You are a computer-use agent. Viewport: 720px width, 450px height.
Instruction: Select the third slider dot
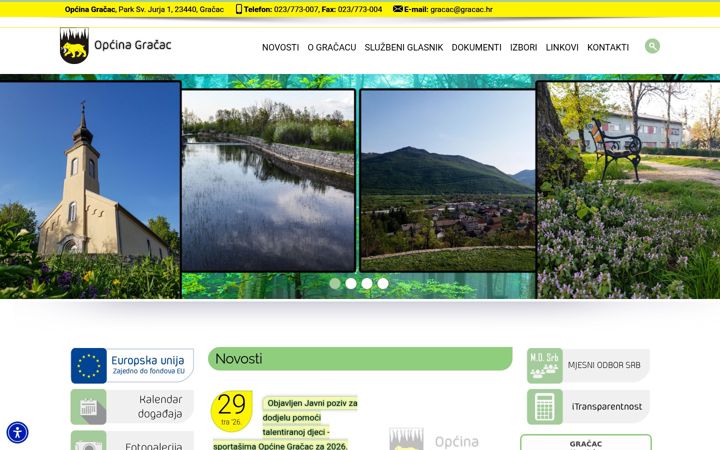tap(367, 284)
